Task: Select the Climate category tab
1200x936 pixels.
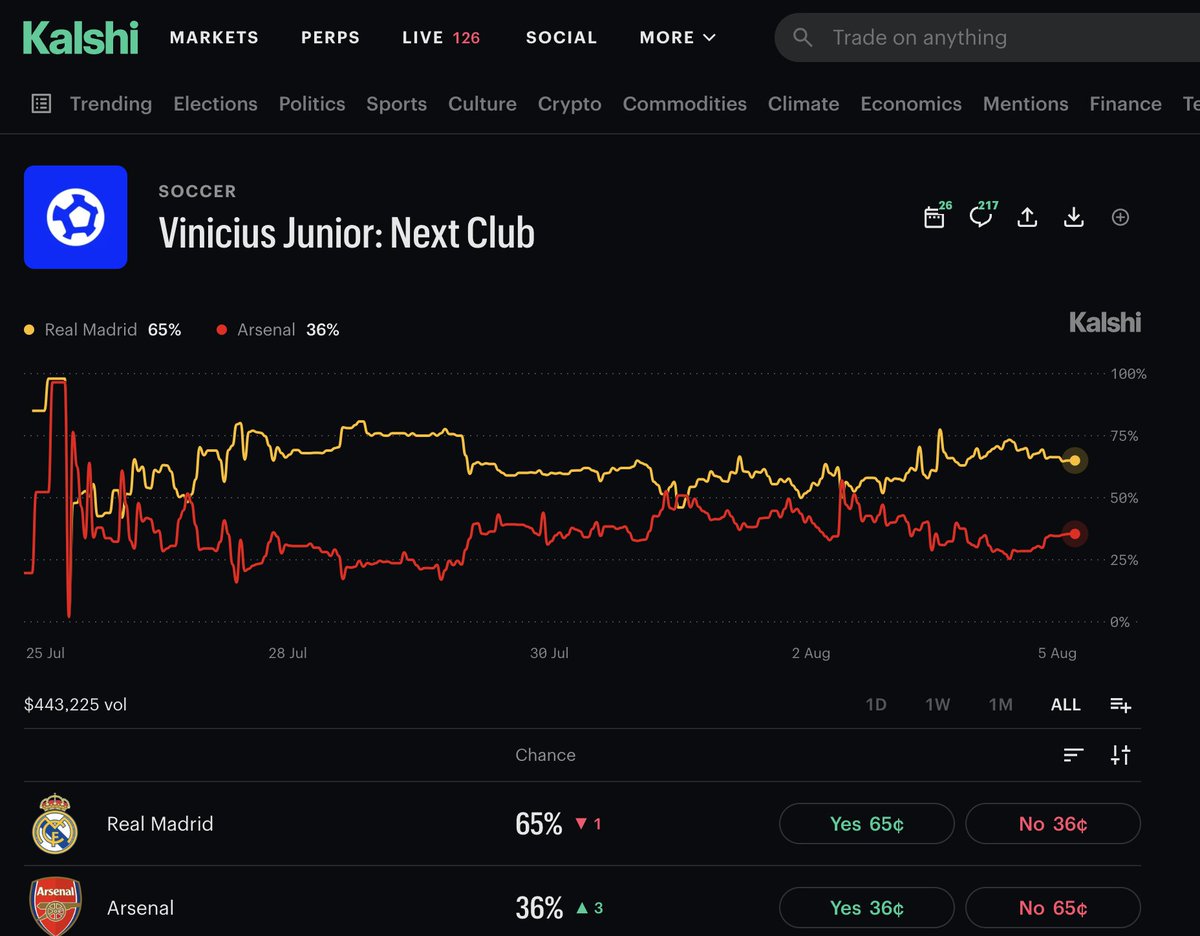Action: click(803, 104)
